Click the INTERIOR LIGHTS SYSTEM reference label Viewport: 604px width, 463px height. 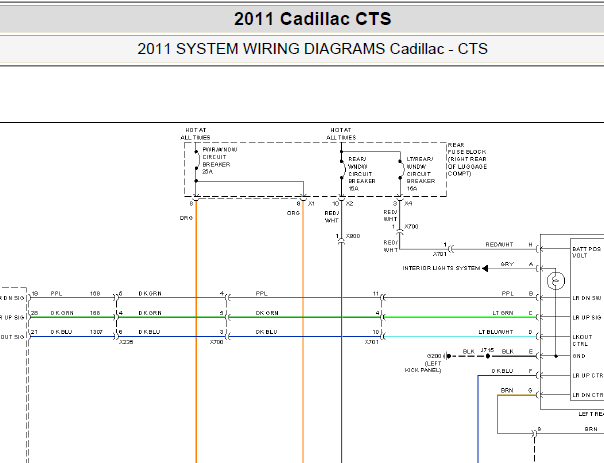tap(441, 268)
